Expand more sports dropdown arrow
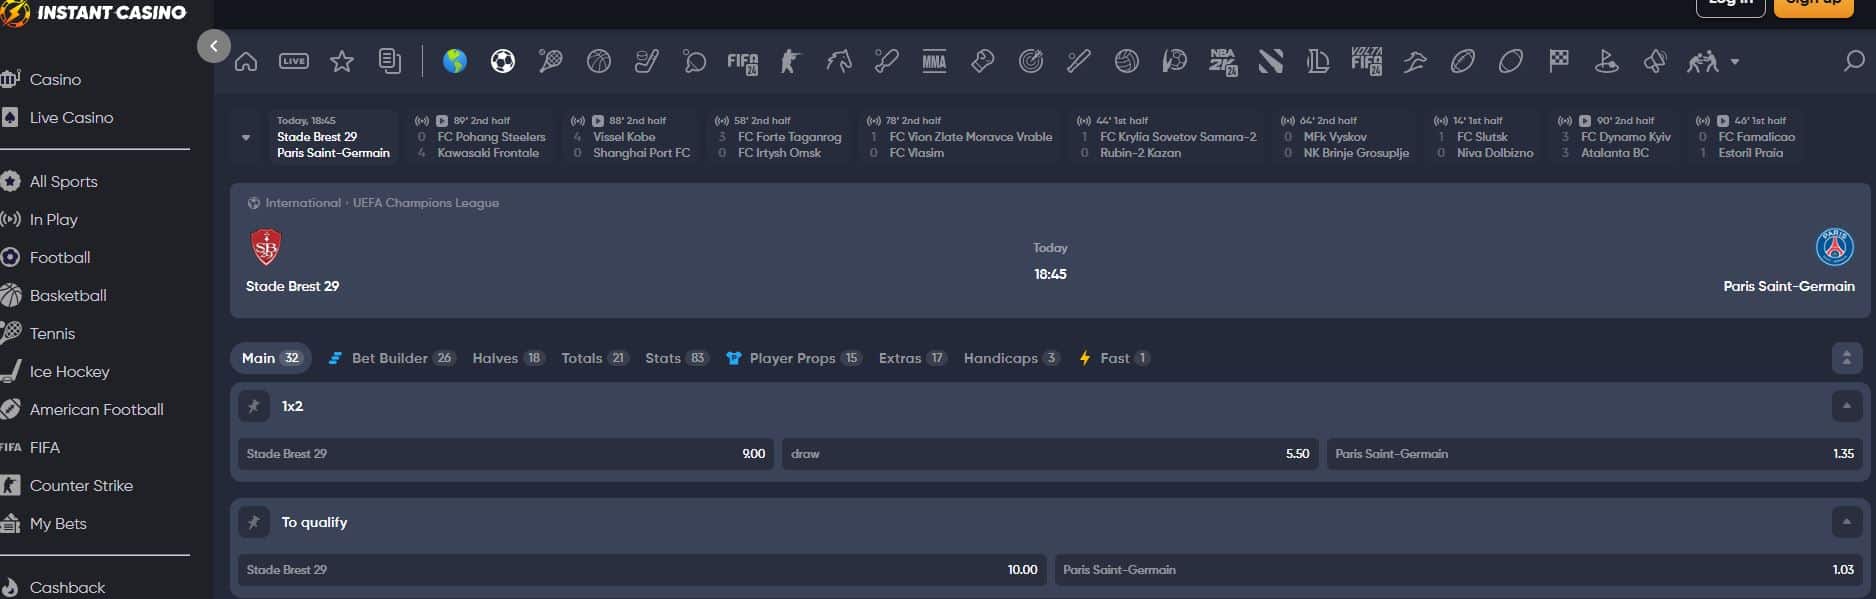Screen dimensions: 1876x599 1735,62
